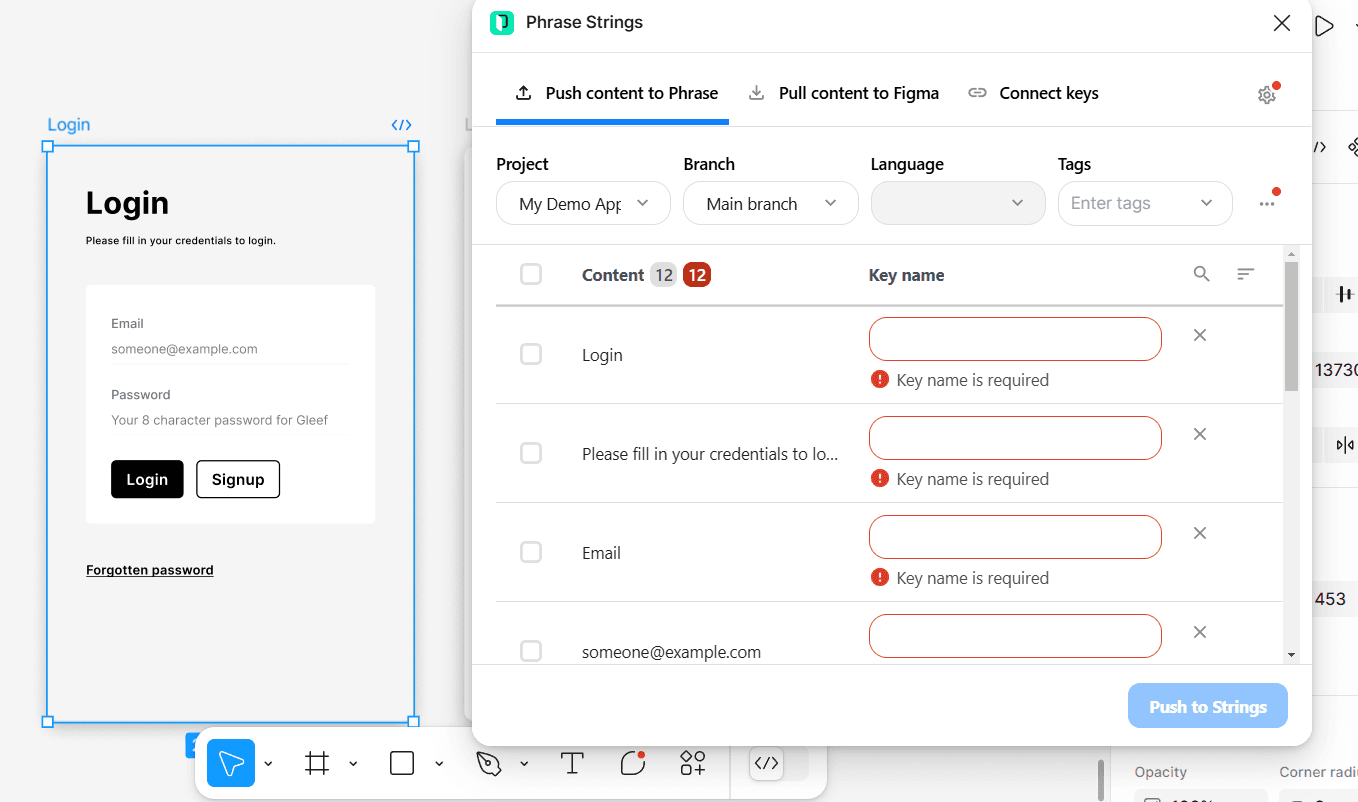1358x802 pixels.
Task: Toggle the select-all Content checkbox
Action: [x=531, y=274]
